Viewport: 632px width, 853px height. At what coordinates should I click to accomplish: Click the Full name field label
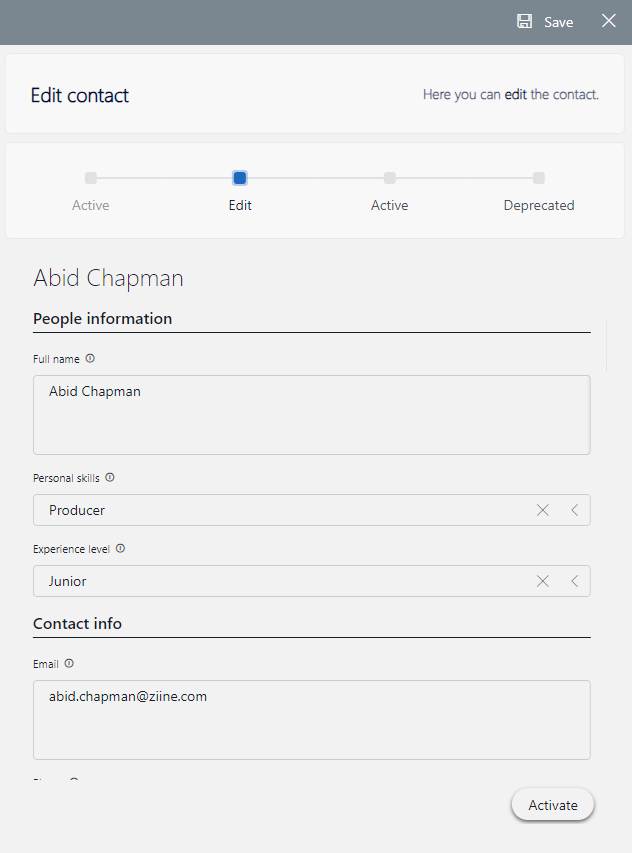click(x=56, y=359)
